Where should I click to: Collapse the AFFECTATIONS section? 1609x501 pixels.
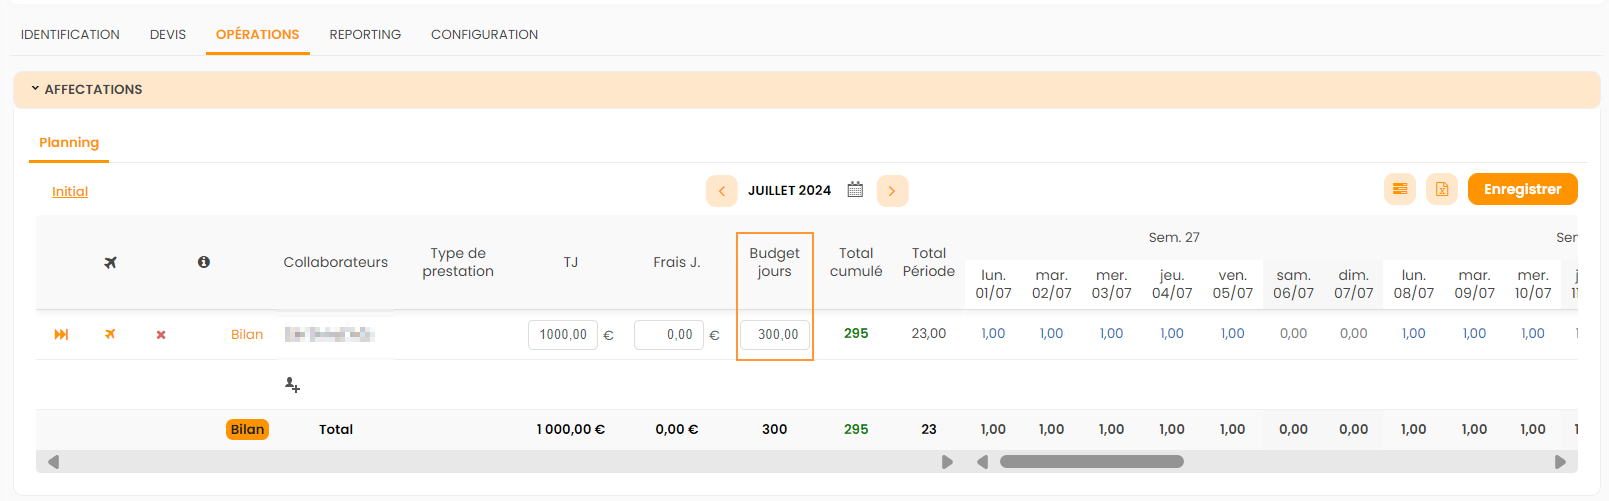(35, 89)
